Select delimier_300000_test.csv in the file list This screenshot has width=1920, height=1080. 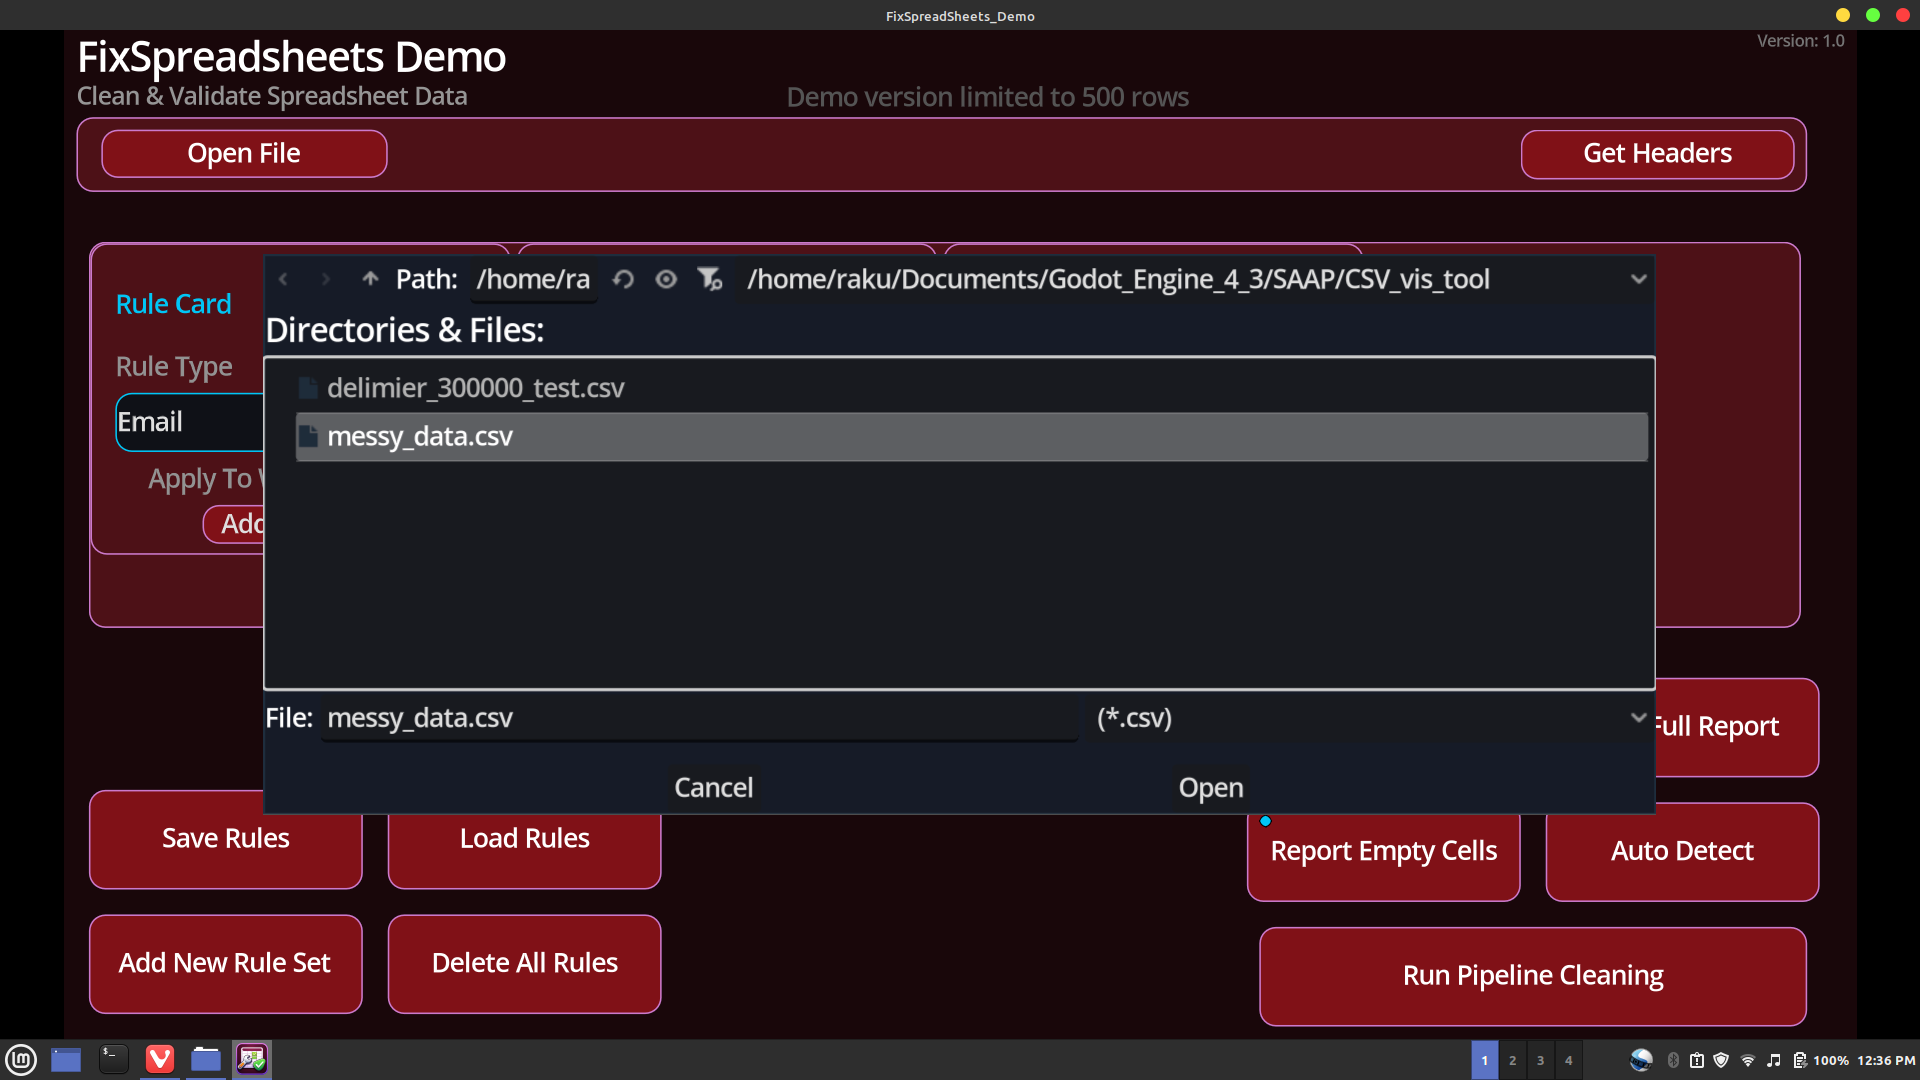pos(475,388)
